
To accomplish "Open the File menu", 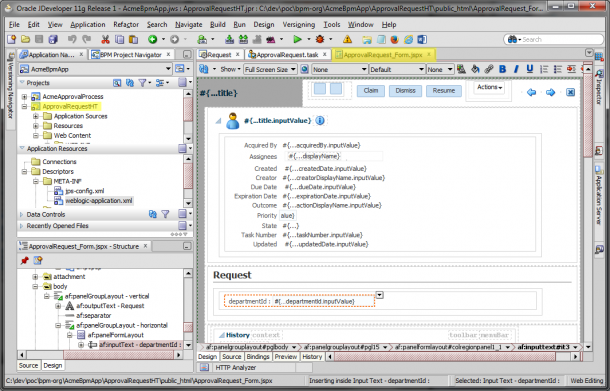I will coord(14,25).
